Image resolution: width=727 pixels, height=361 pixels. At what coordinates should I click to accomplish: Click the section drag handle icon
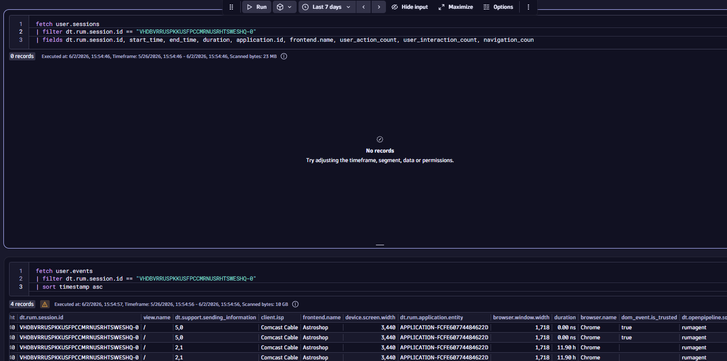[x=231, y=7]
